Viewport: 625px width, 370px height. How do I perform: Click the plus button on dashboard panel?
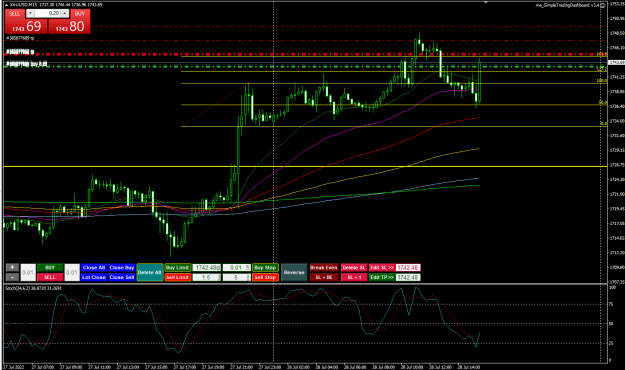coord(12,267)
